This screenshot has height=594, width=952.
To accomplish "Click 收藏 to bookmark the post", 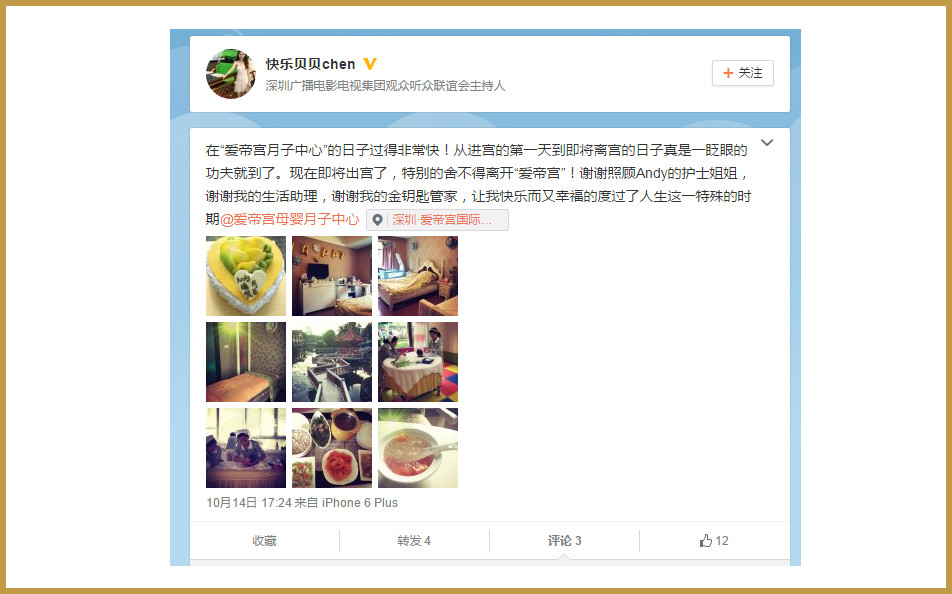I will (264, 541).
